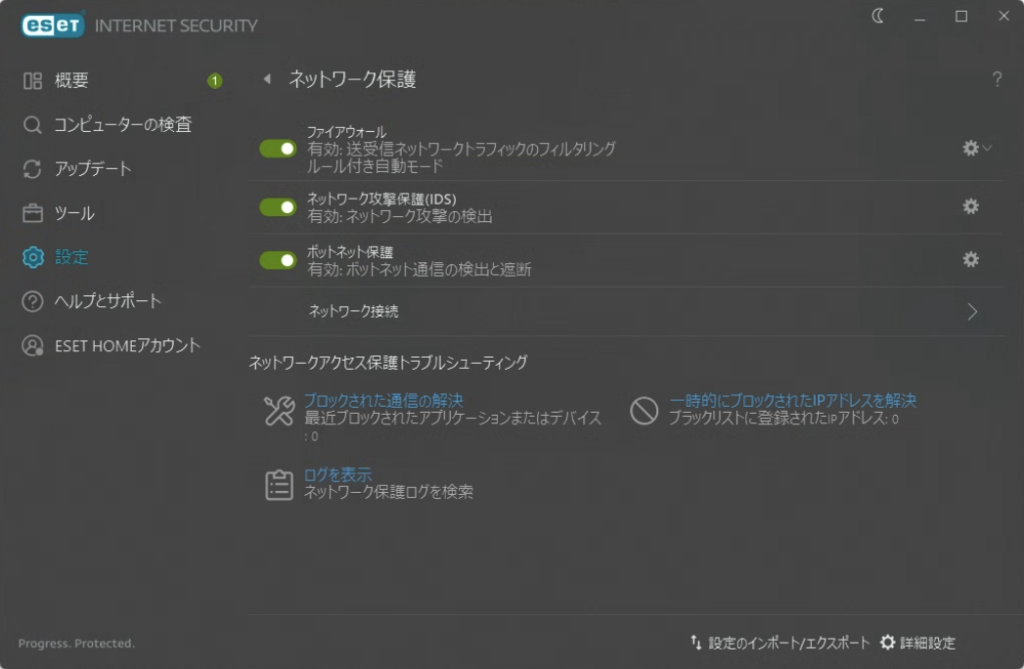
Task: Open 詳細設定 at the bottom right
Action: pos(918,643)
